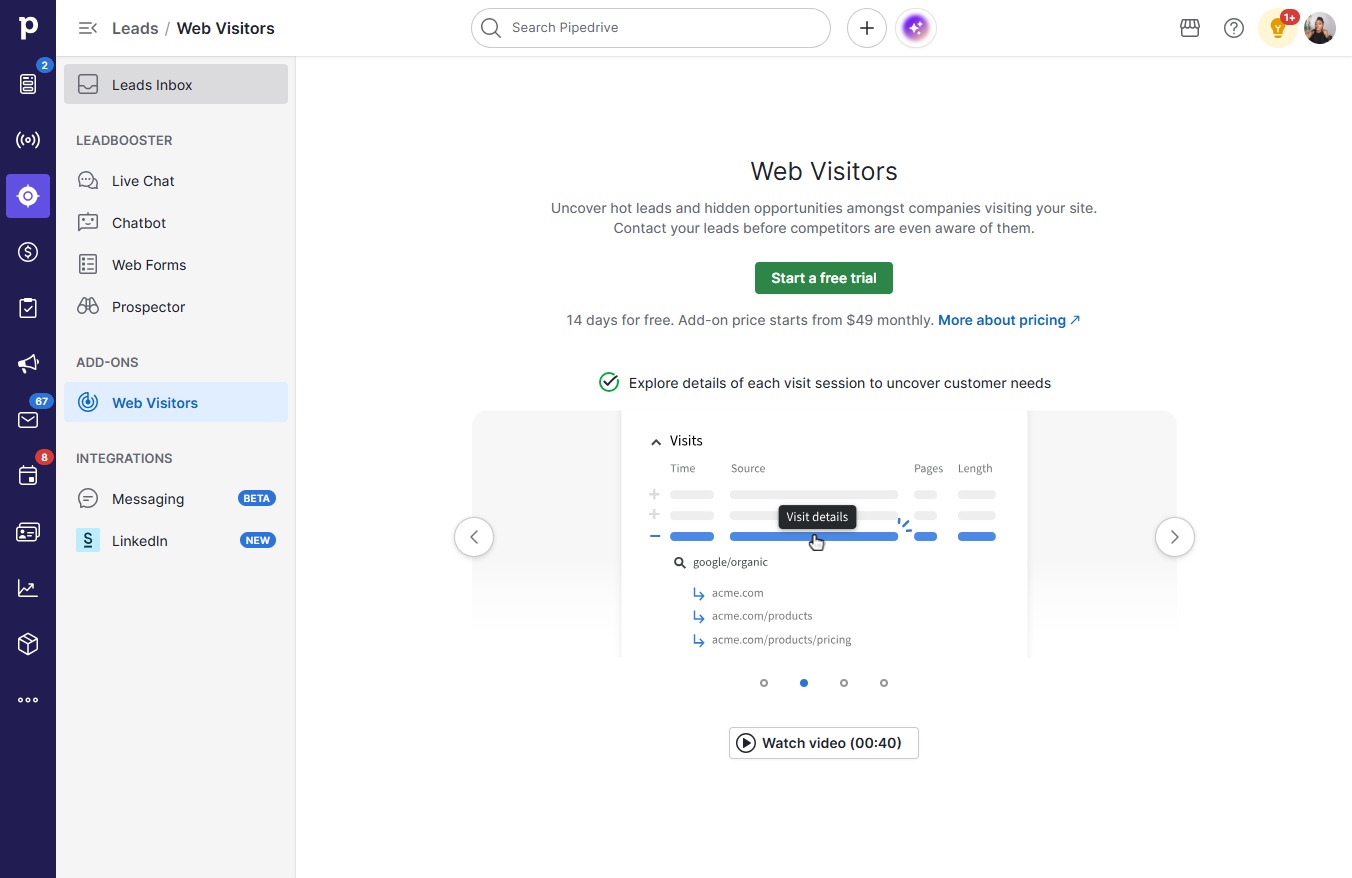Screen dimensions: 1352x878
Task: Click the Pipedrive logo icon
Action: point(28,28)
